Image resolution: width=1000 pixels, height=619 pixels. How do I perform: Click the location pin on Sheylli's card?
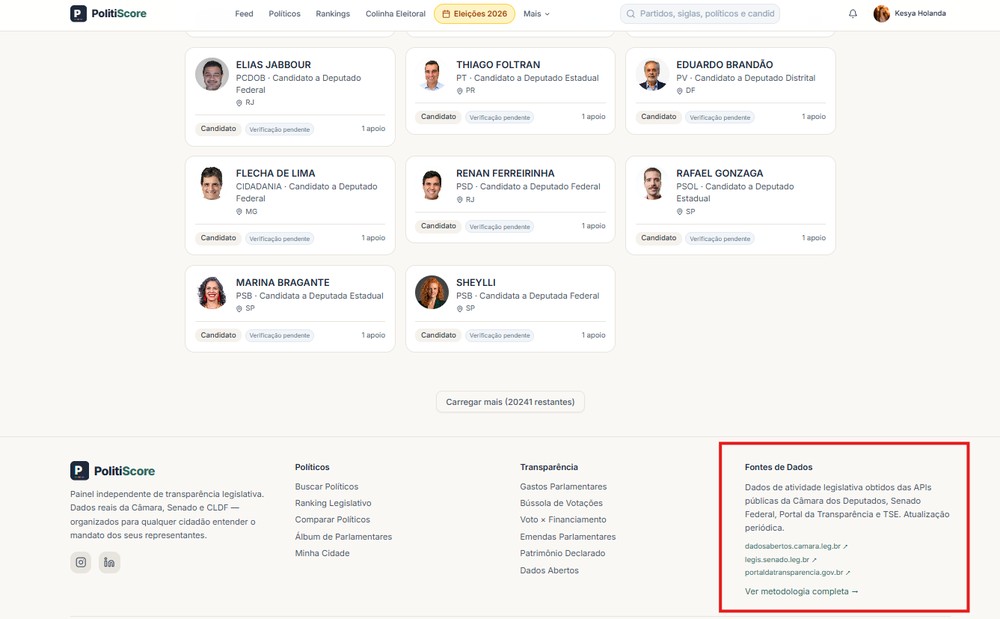[459, 309]
